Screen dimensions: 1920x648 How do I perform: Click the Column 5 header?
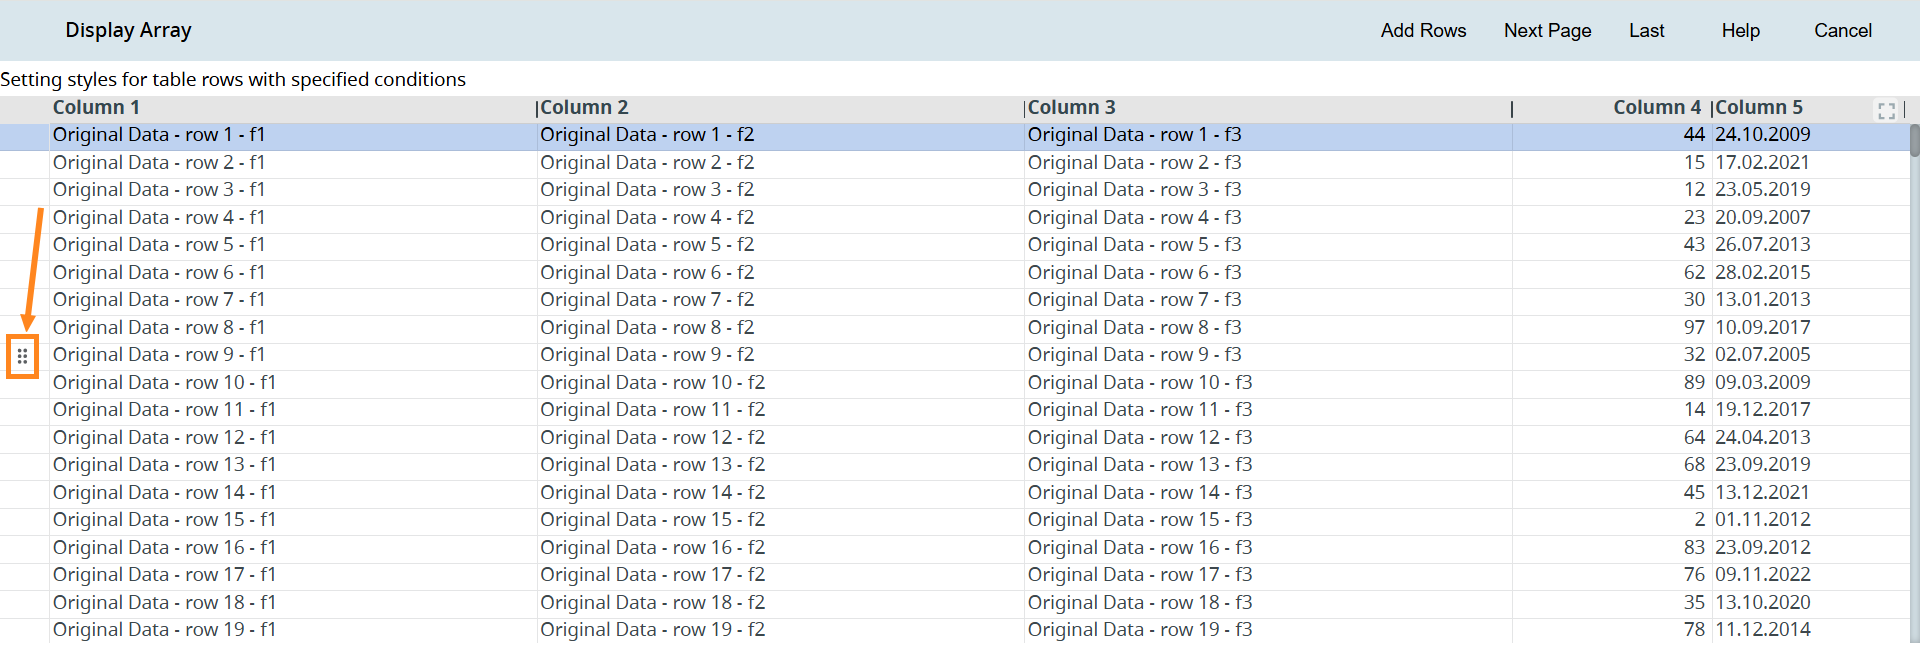coord(1759,108)
